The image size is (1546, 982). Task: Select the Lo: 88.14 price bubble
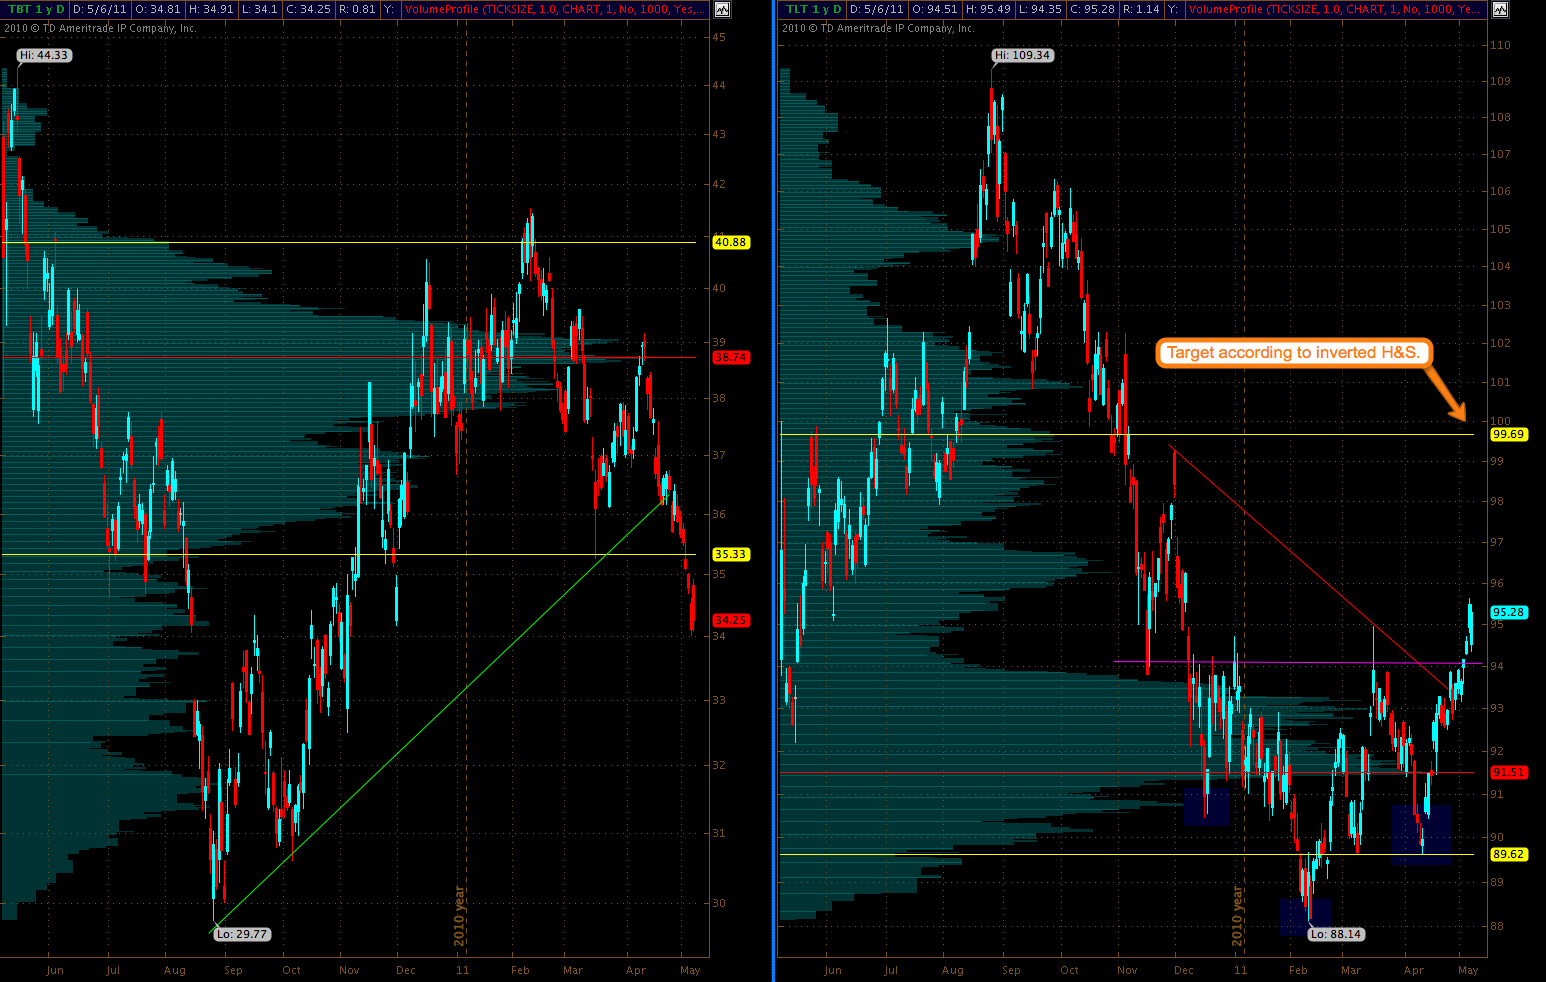1336,934
